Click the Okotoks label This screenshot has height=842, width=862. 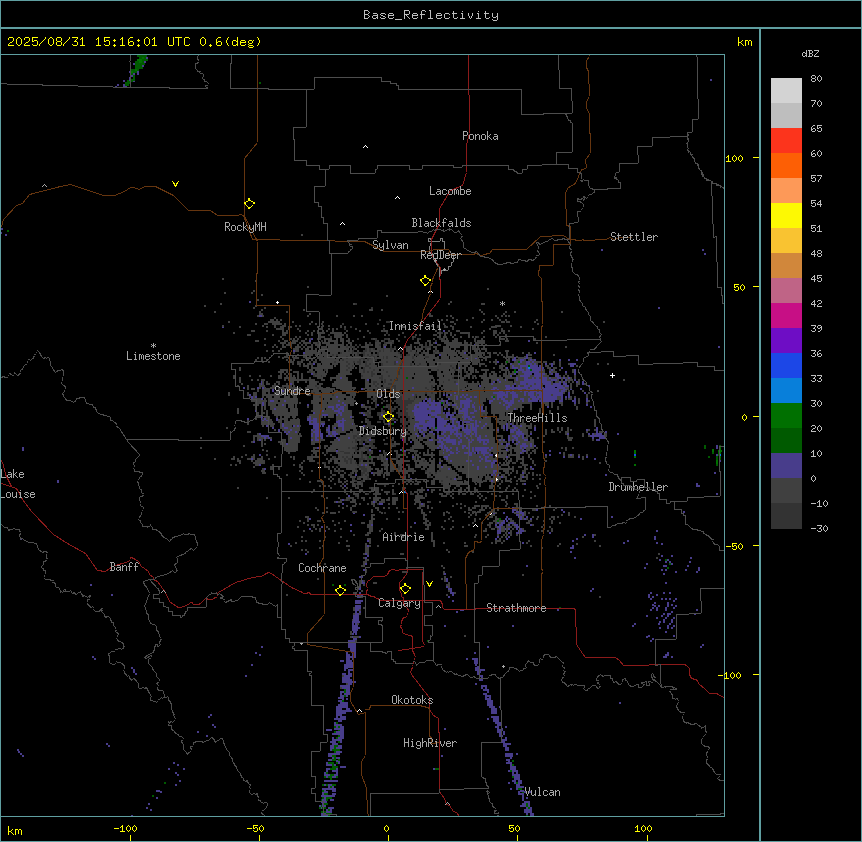point(412,700)
